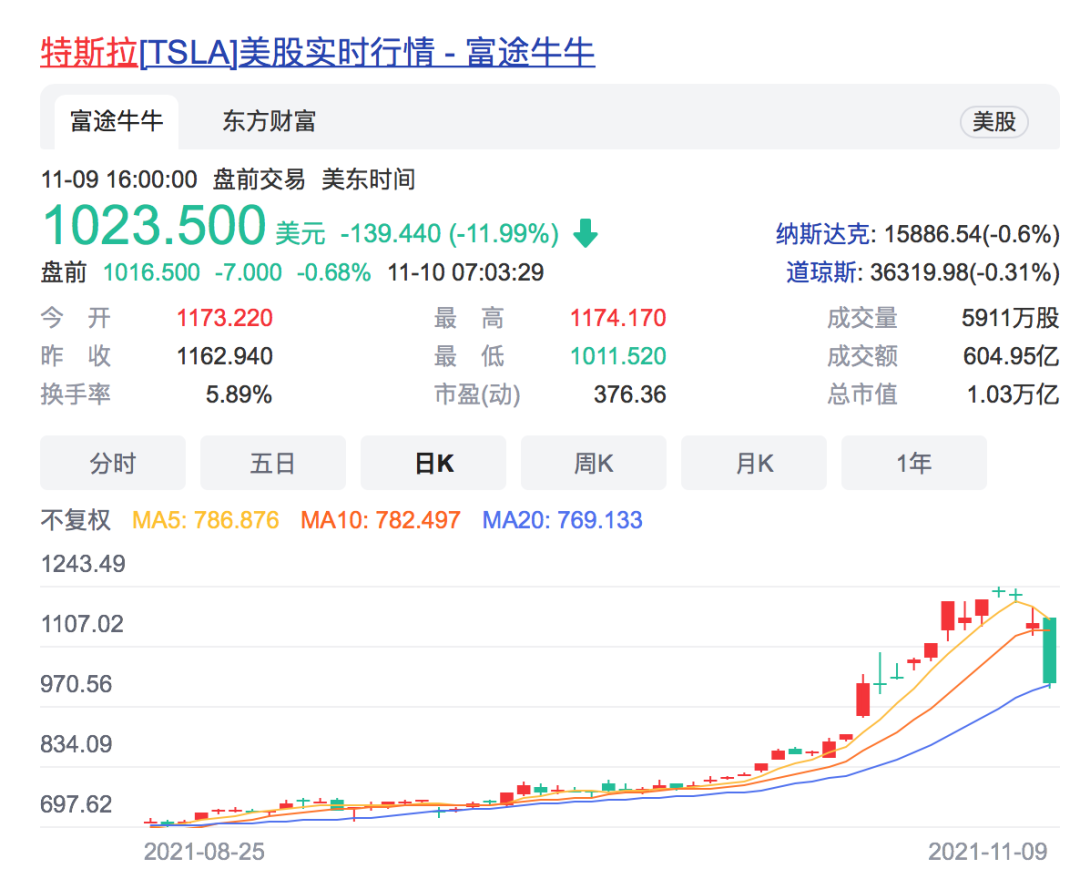Click the turnover amount 604.95亿
This screenshot has width=1080, height=869.
[1010, 356]
